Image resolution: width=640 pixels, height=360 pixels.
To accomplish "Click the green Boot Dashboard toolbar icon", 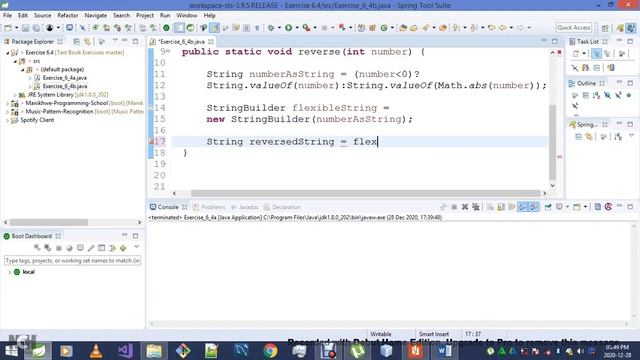I will pos(167,28).
